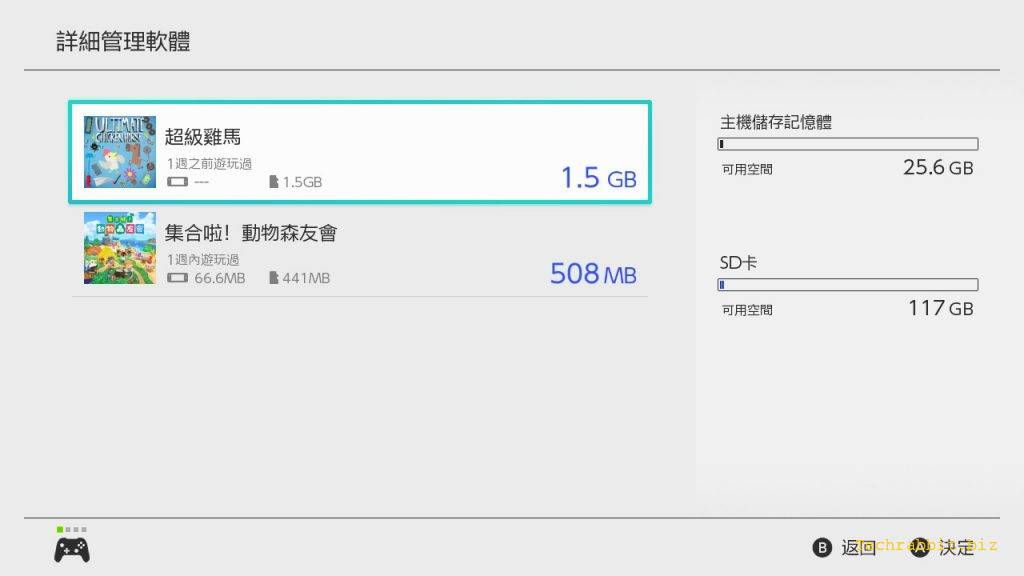Click the system memory icon beside 66.6MB
1024x576 pixels.
pyautogui.click(x=178, y=277)
